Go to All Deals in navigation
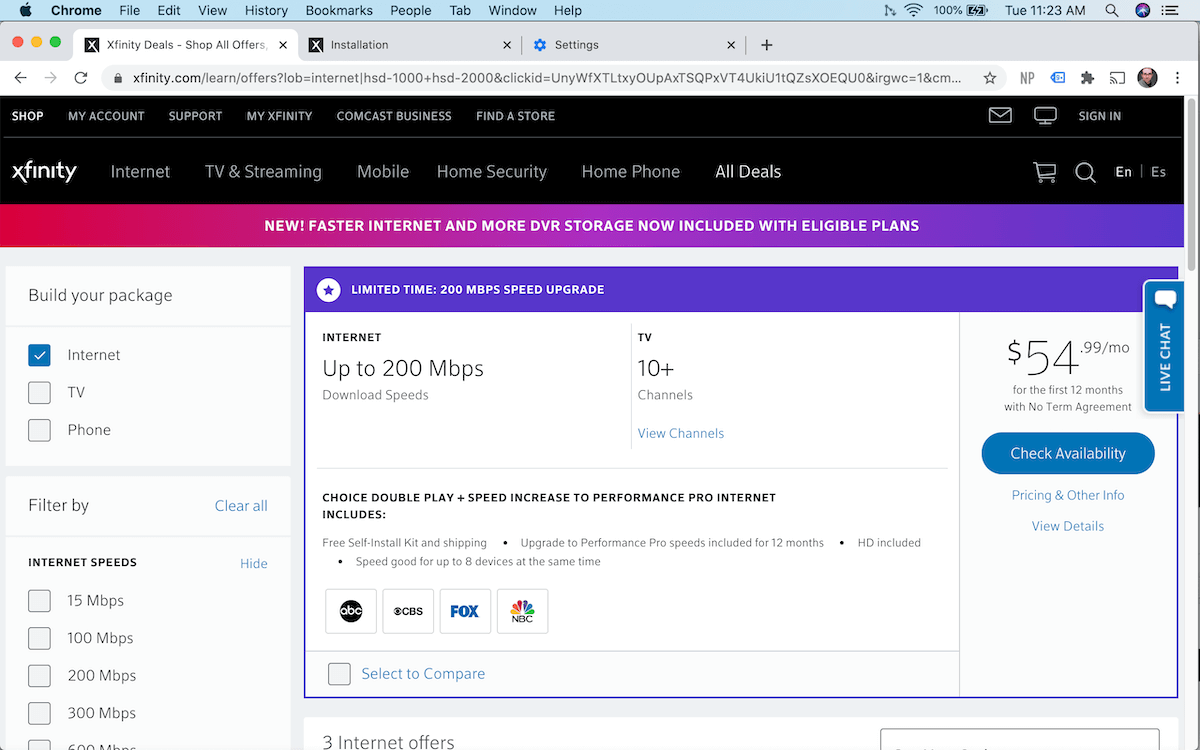 point(748,172)
